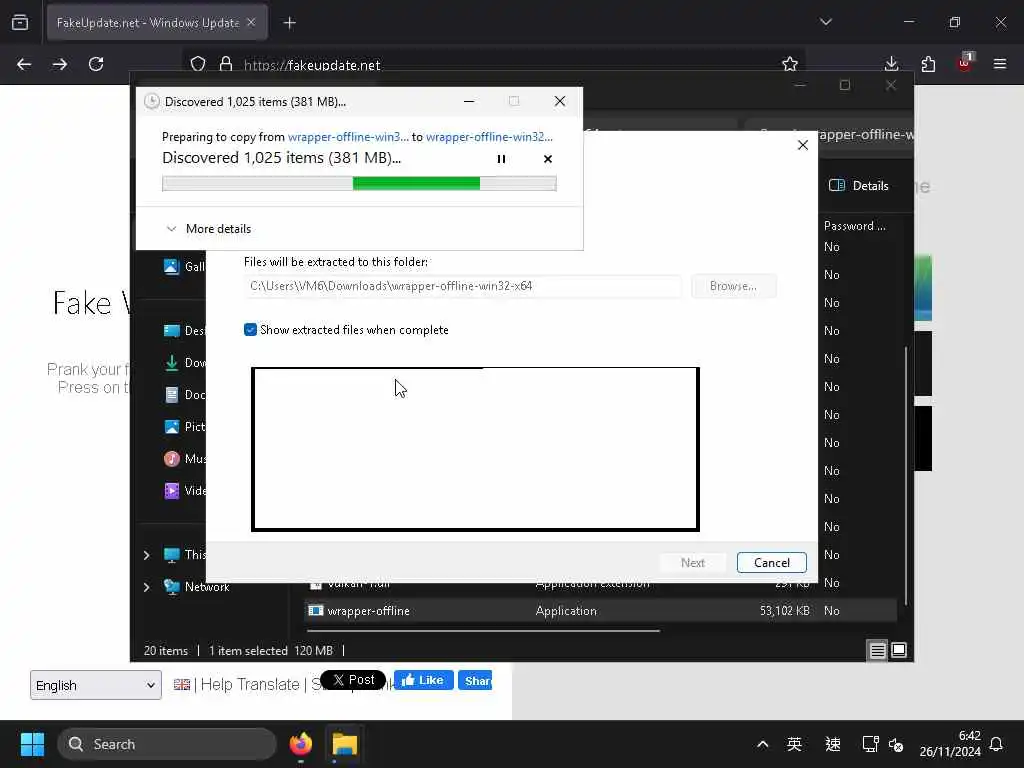Viewport: 1024px width, 768px height.
Task: Expand the Network tree node
Action: pos(146,587)
